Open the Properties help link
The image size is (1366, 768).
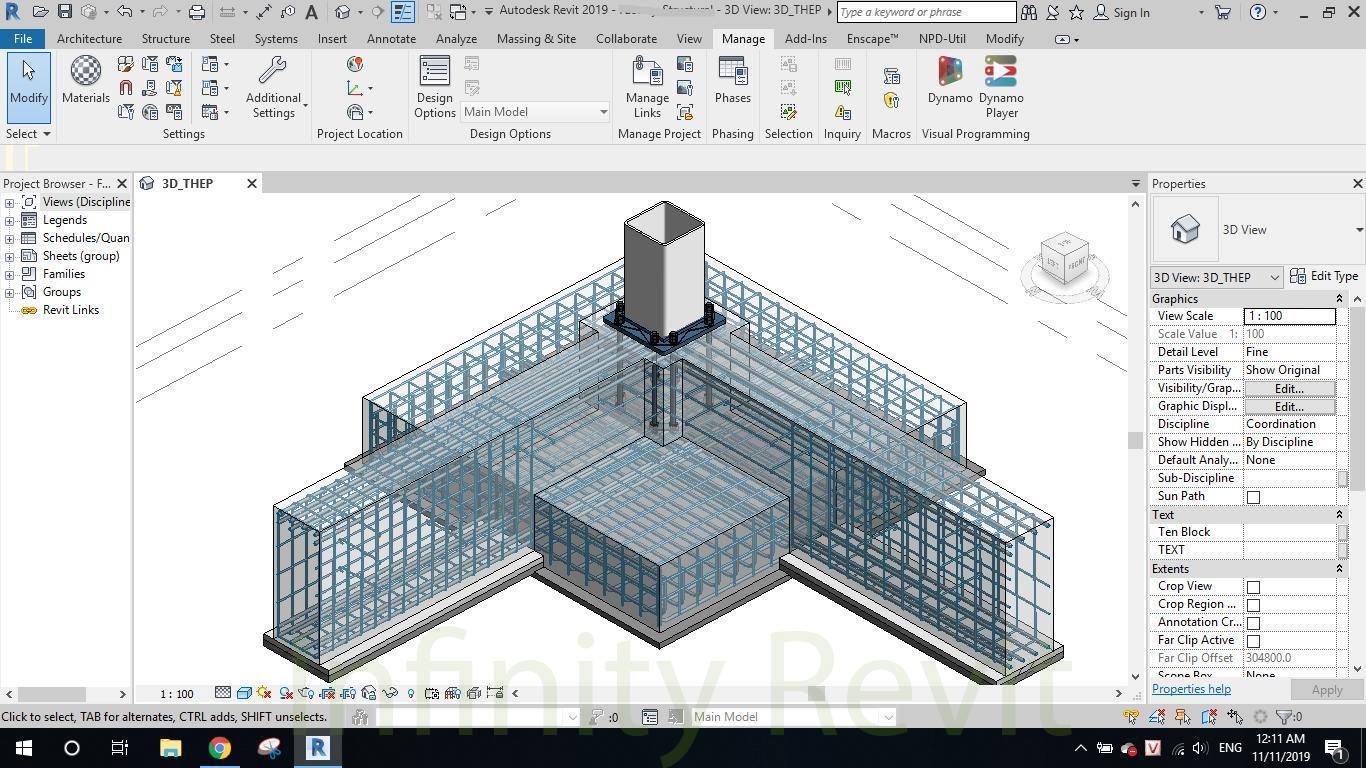coord(1191,689)
